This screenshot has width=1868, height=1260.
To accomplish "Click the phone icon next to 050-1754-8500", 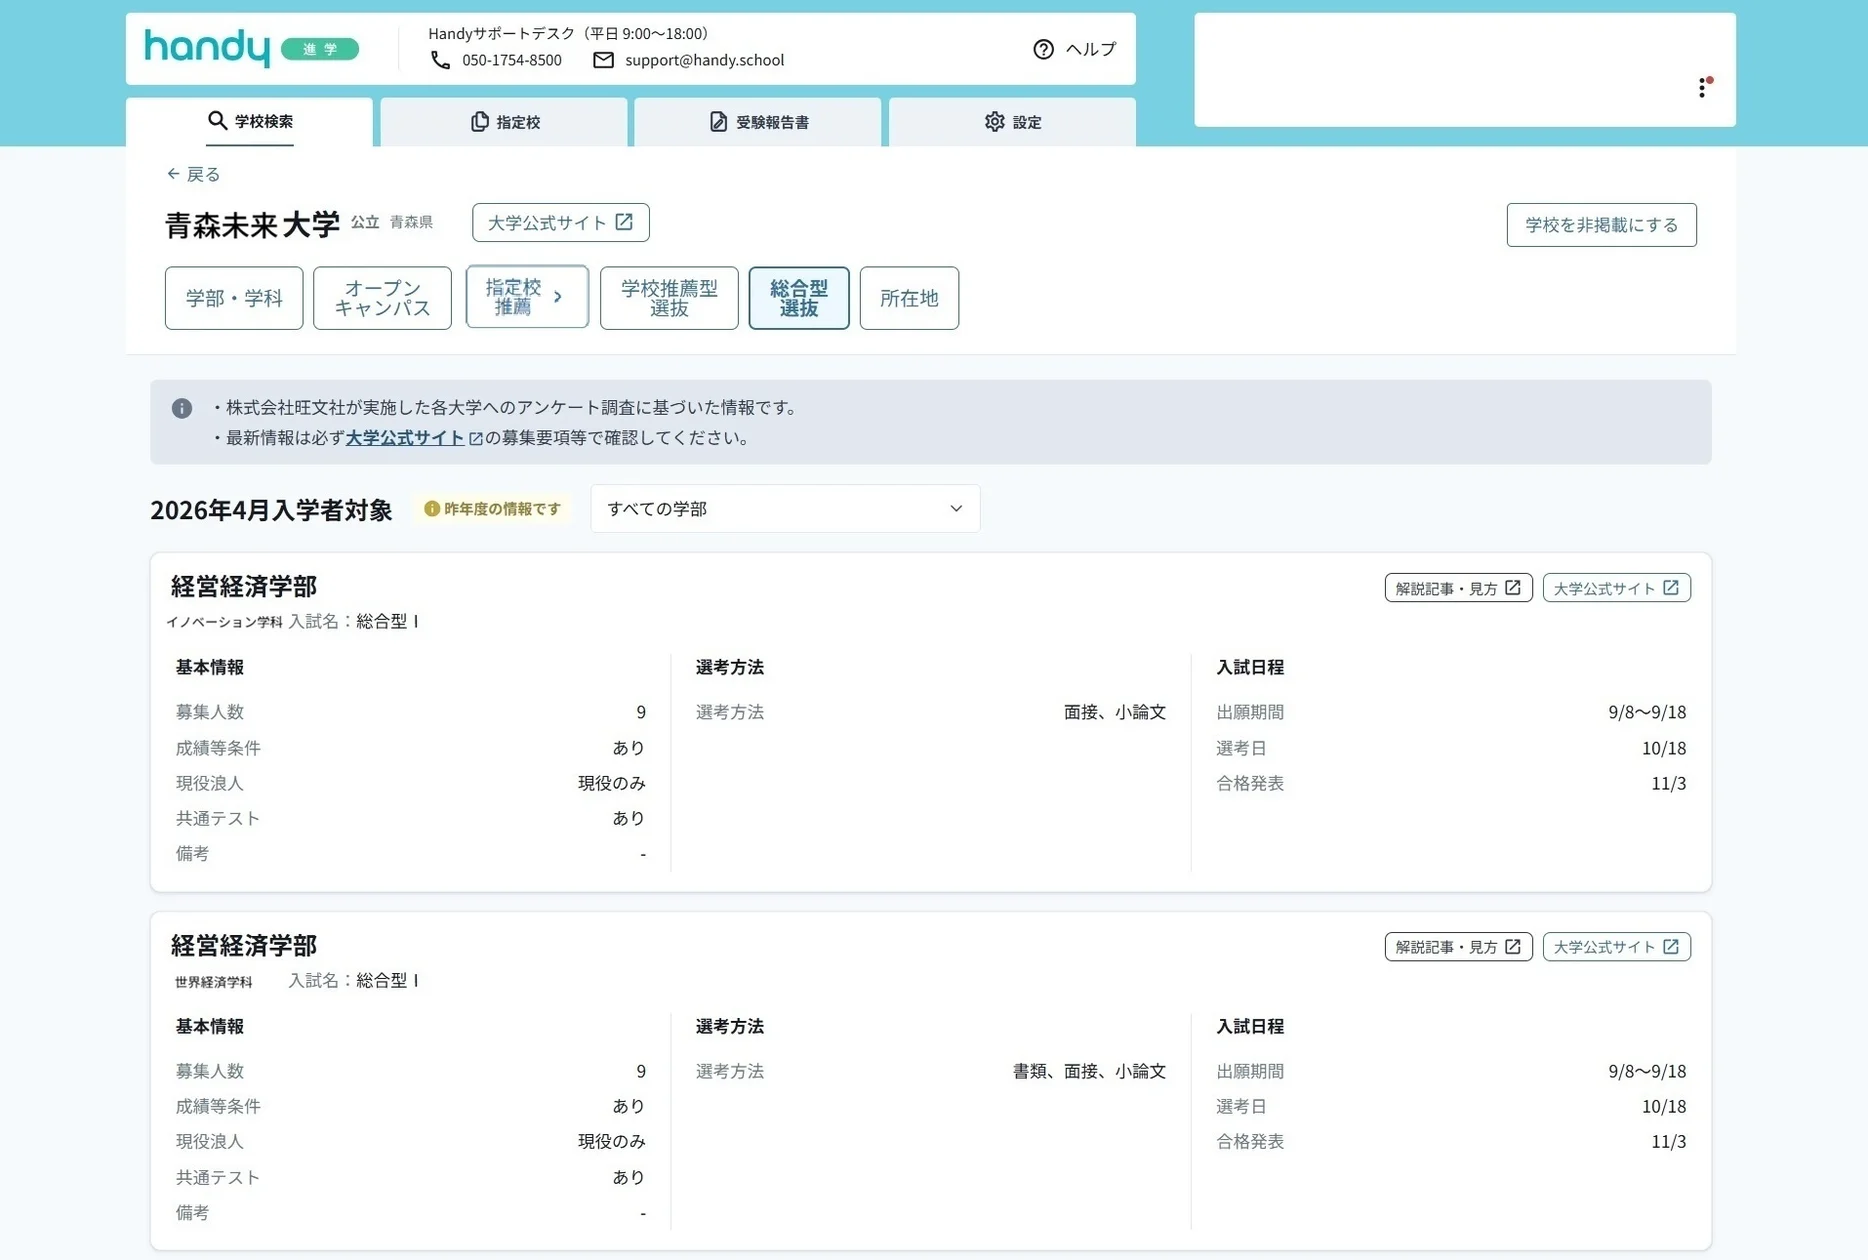I will tap(441, 60).
